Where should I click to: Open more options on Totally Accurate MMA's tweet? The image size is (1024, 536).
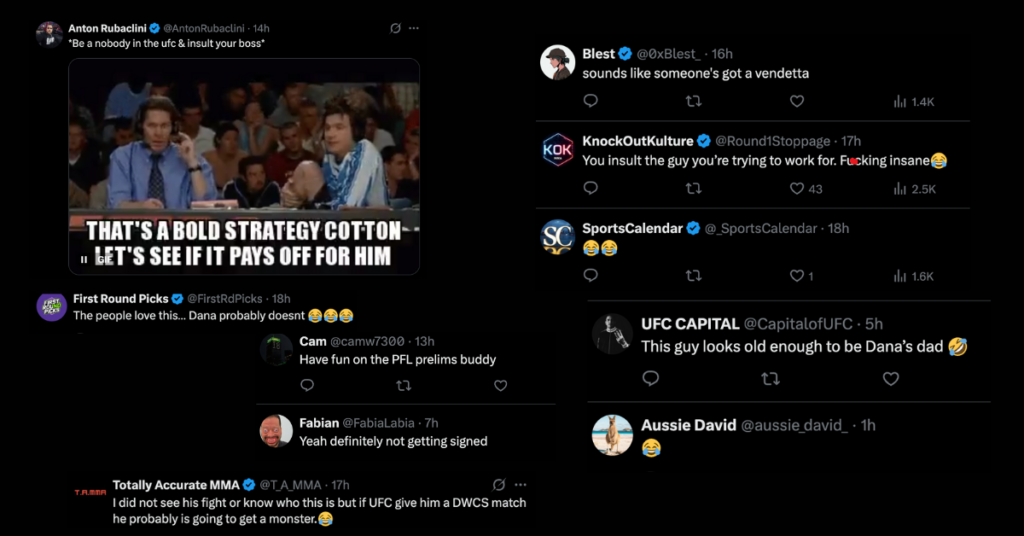(x=518, y=485)
